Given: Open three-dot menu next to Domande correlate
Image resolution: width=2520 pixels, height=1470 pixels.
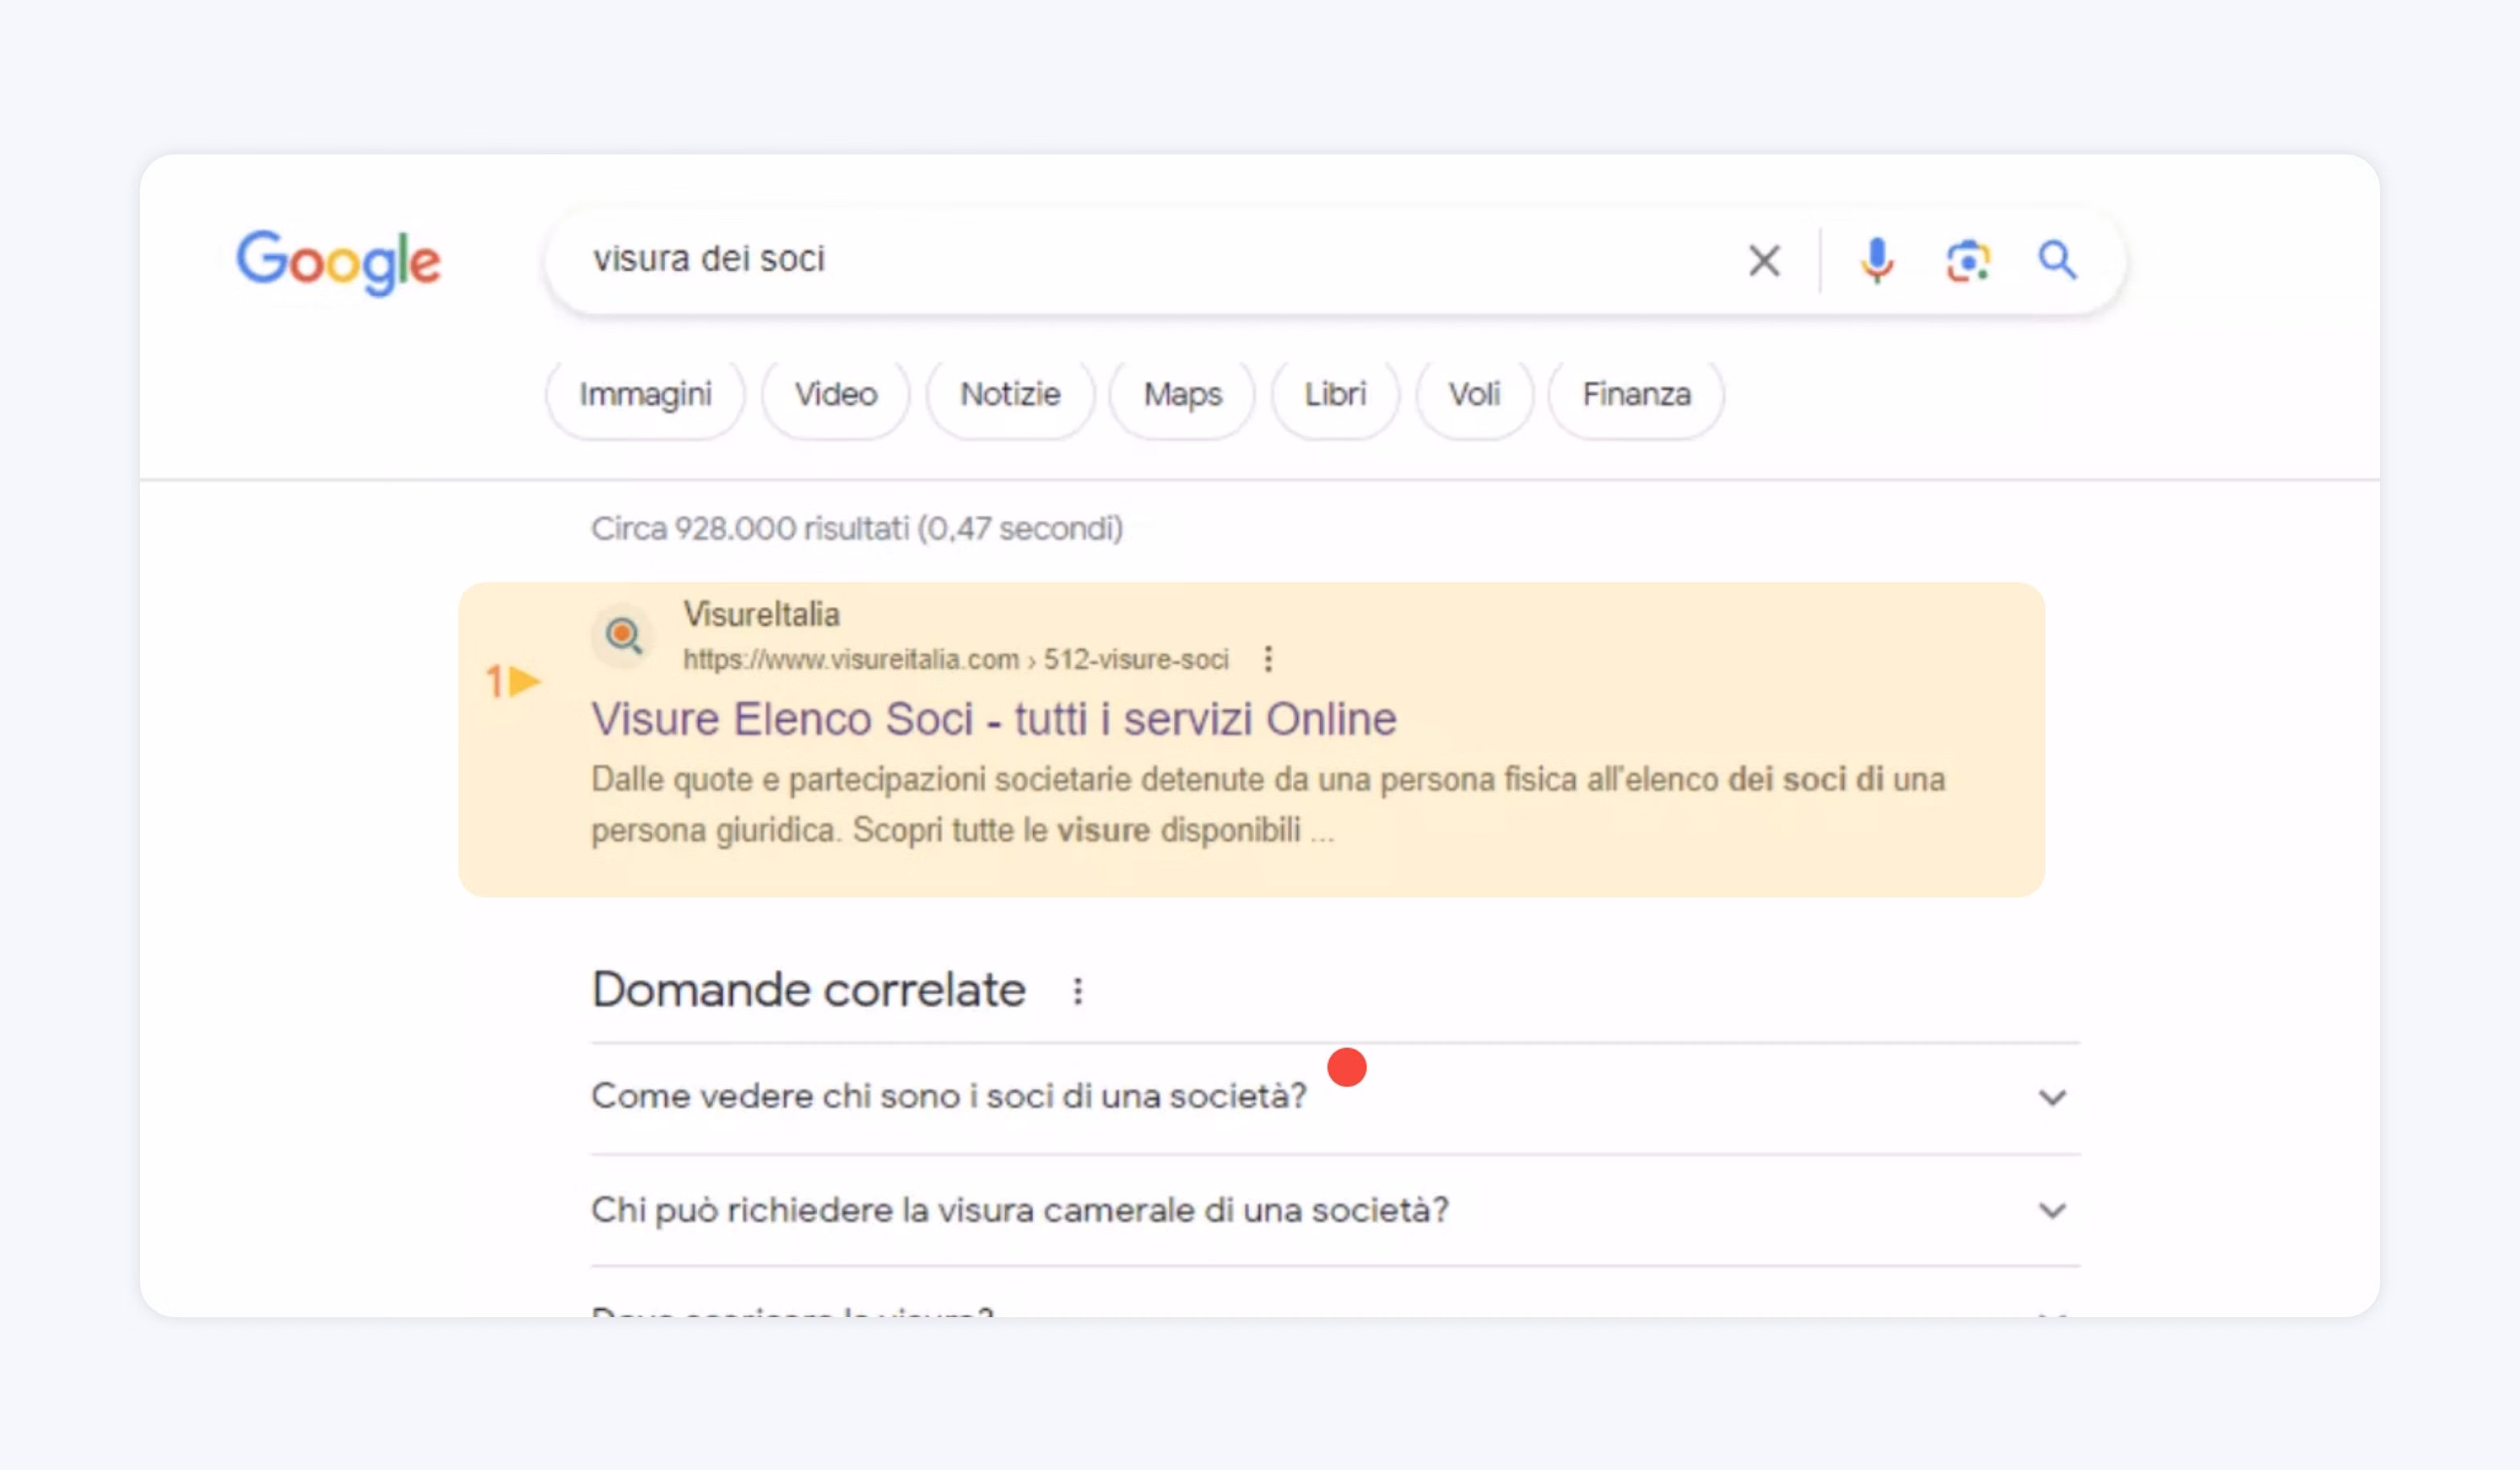Looking at the screenshot, I should point(1077,991).
